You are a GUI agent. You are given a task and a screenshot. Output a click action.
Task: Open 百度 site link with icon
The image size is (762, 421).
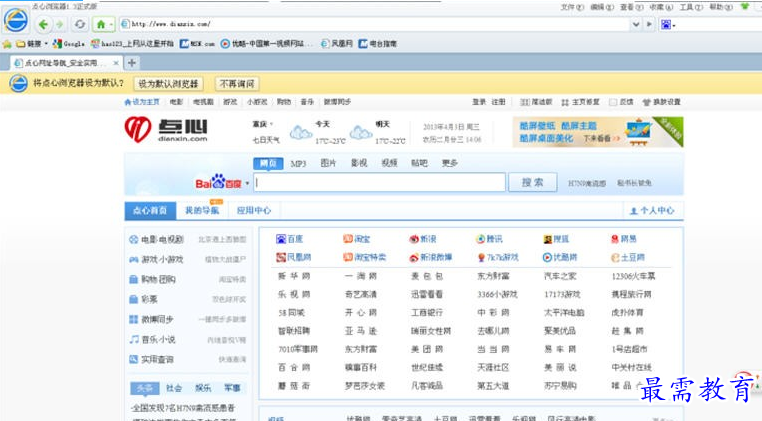coord(290,239)
